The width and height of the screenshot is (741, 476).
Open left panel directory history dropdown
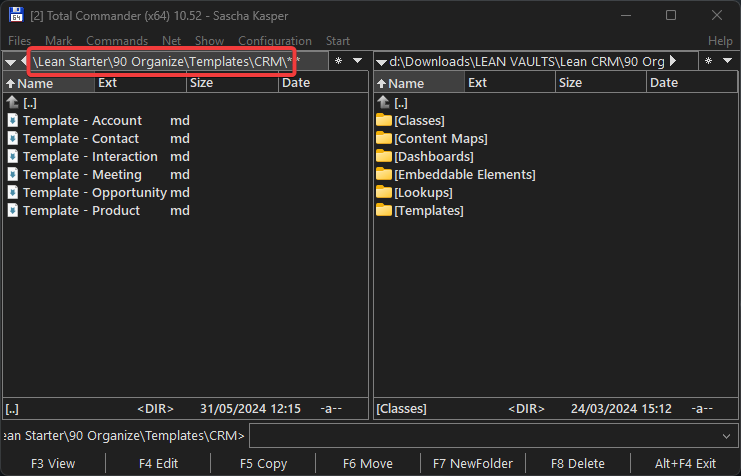[358, 61]
